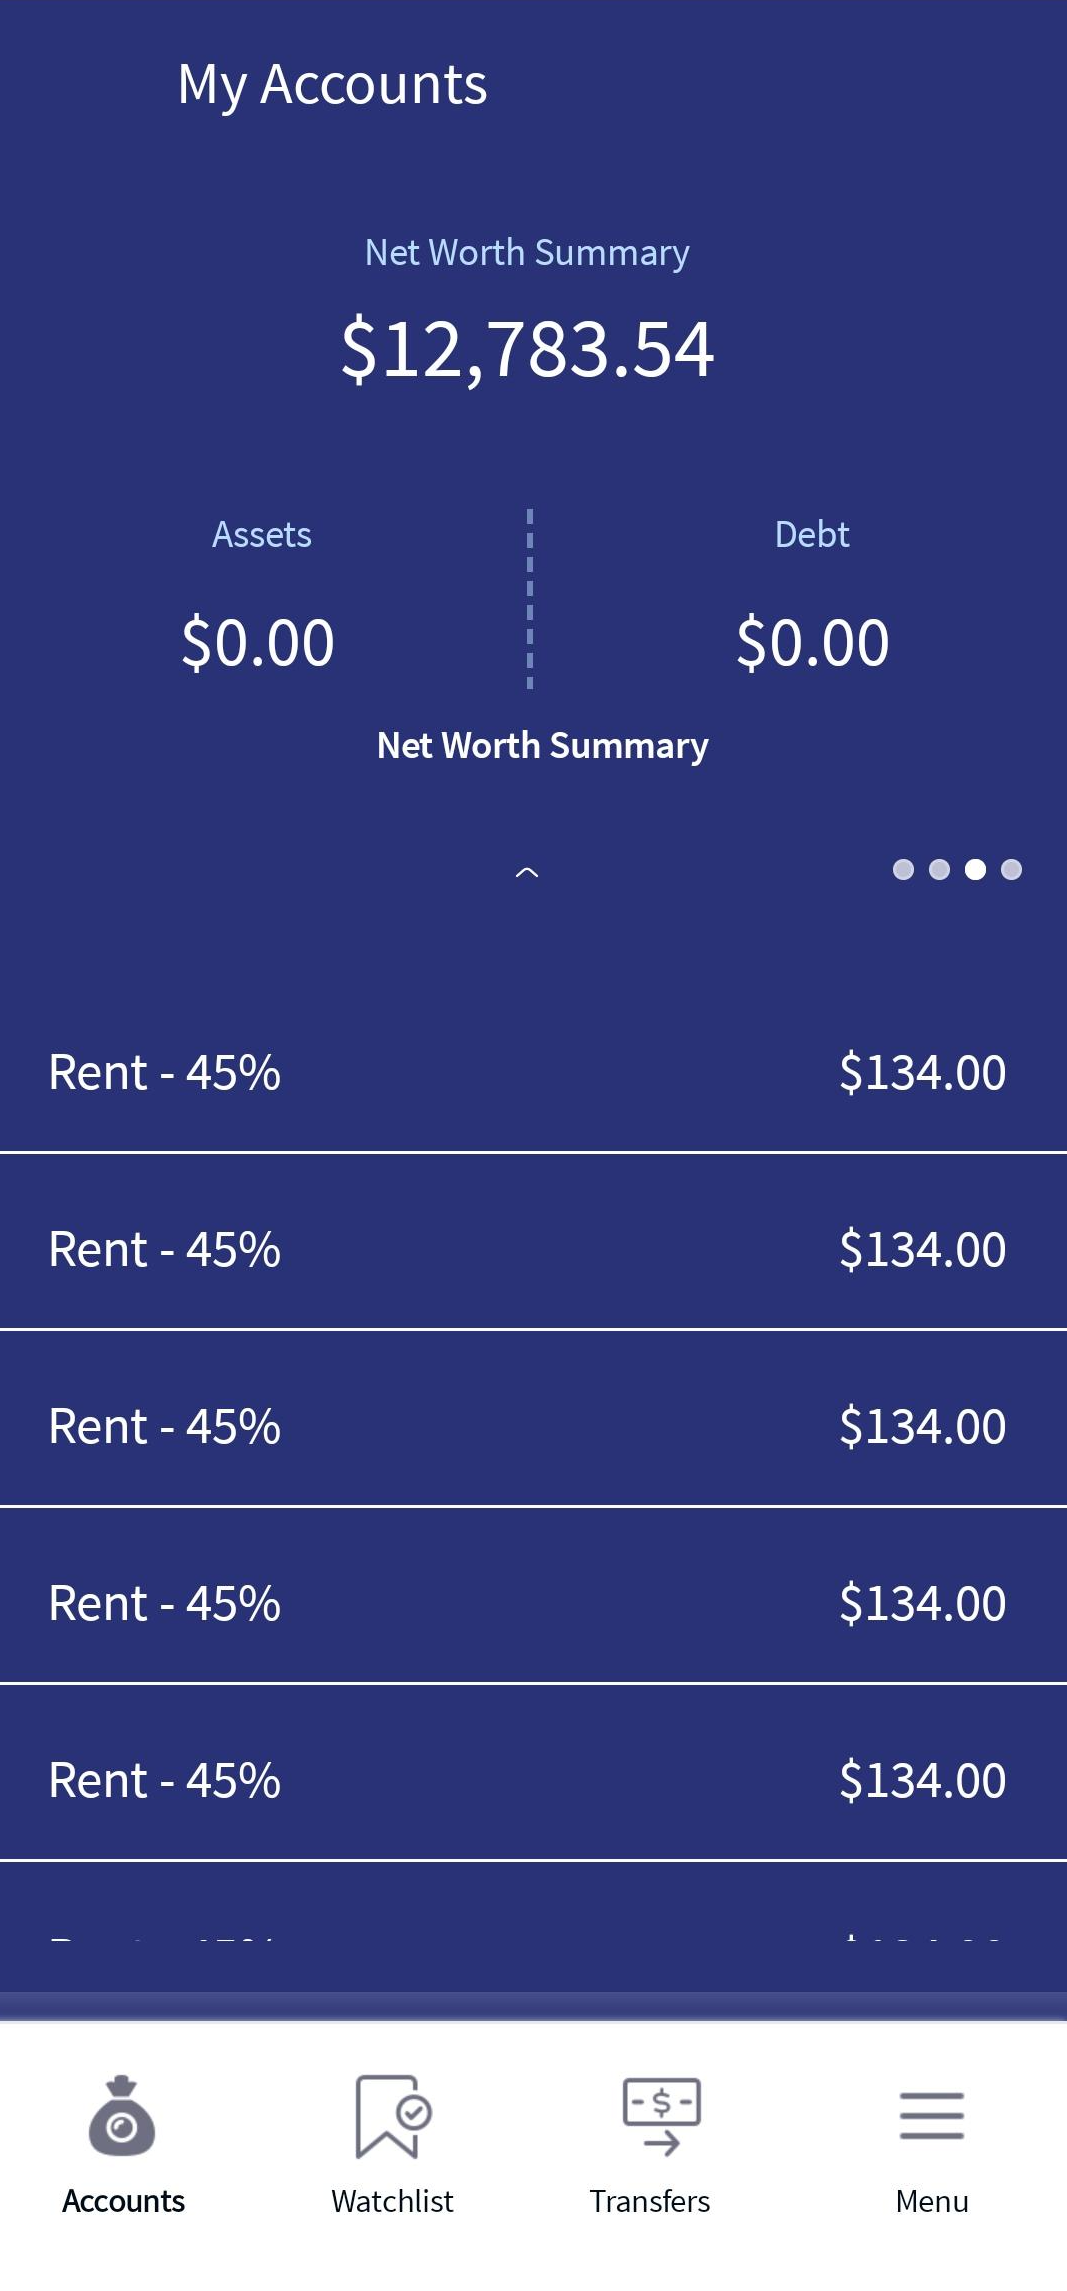Viewport: 1067px width, 2291px height.
Task: Select the fourth carousel page dot
Action: (1011, 869)
